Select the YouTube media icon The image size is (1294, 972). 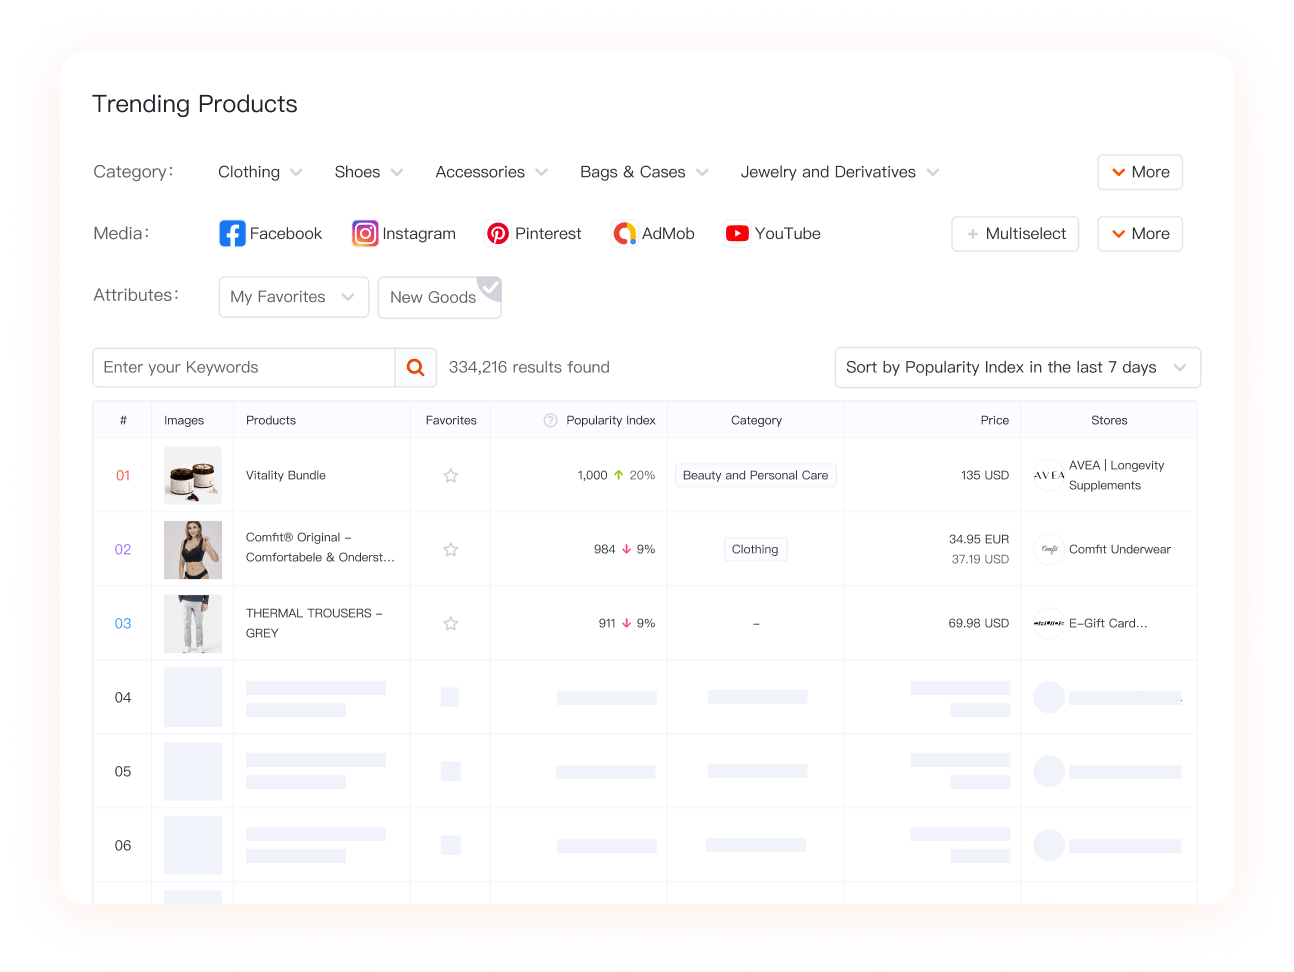[737, 234]
